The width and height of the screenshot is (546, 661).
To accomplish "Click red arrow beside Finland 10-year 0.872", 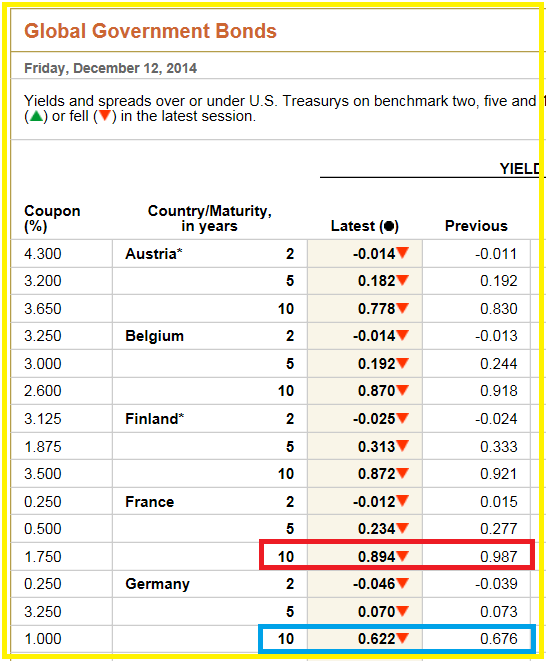I will [403, 473].
